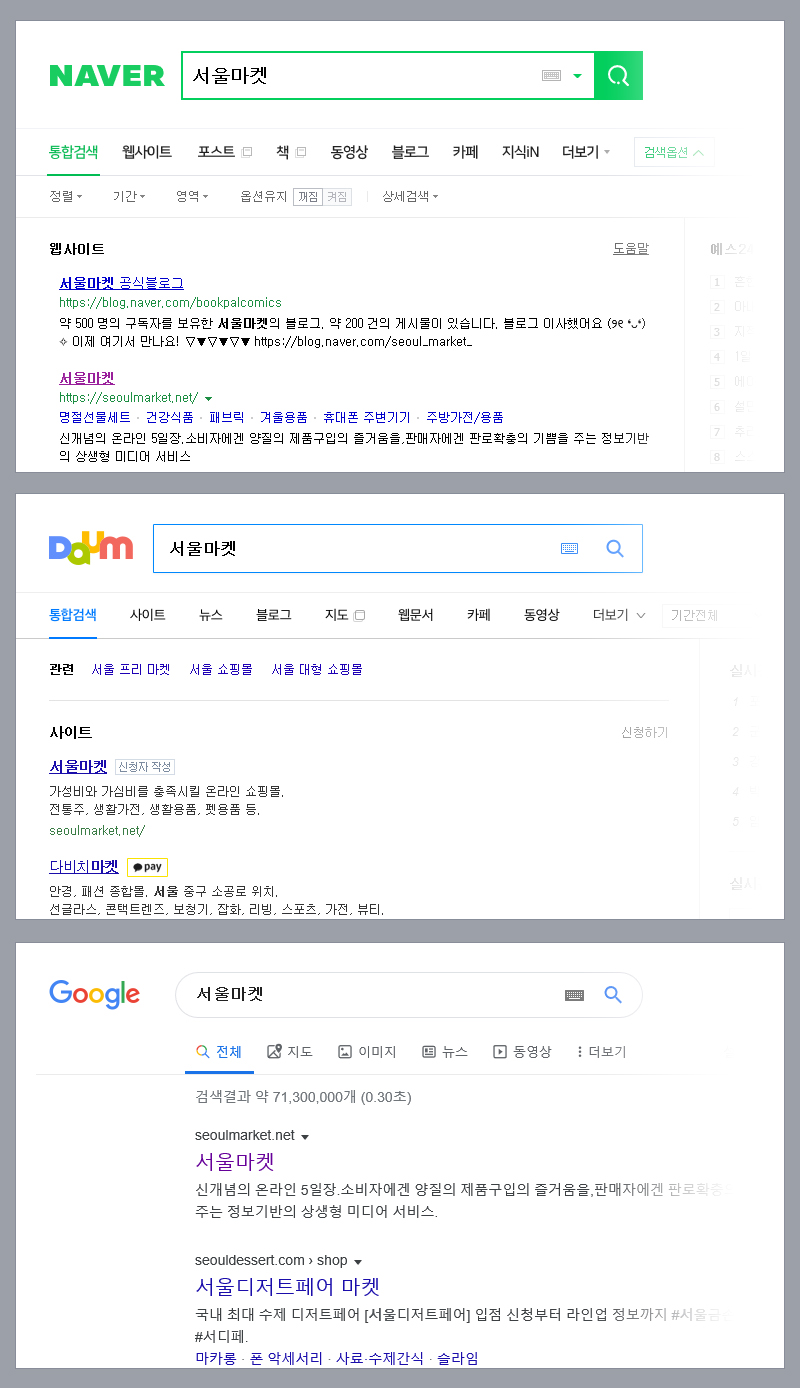Select Naver 통합검색 tab
The image size is (800, 1388).
pyautogui.click(x=73, y=152)
